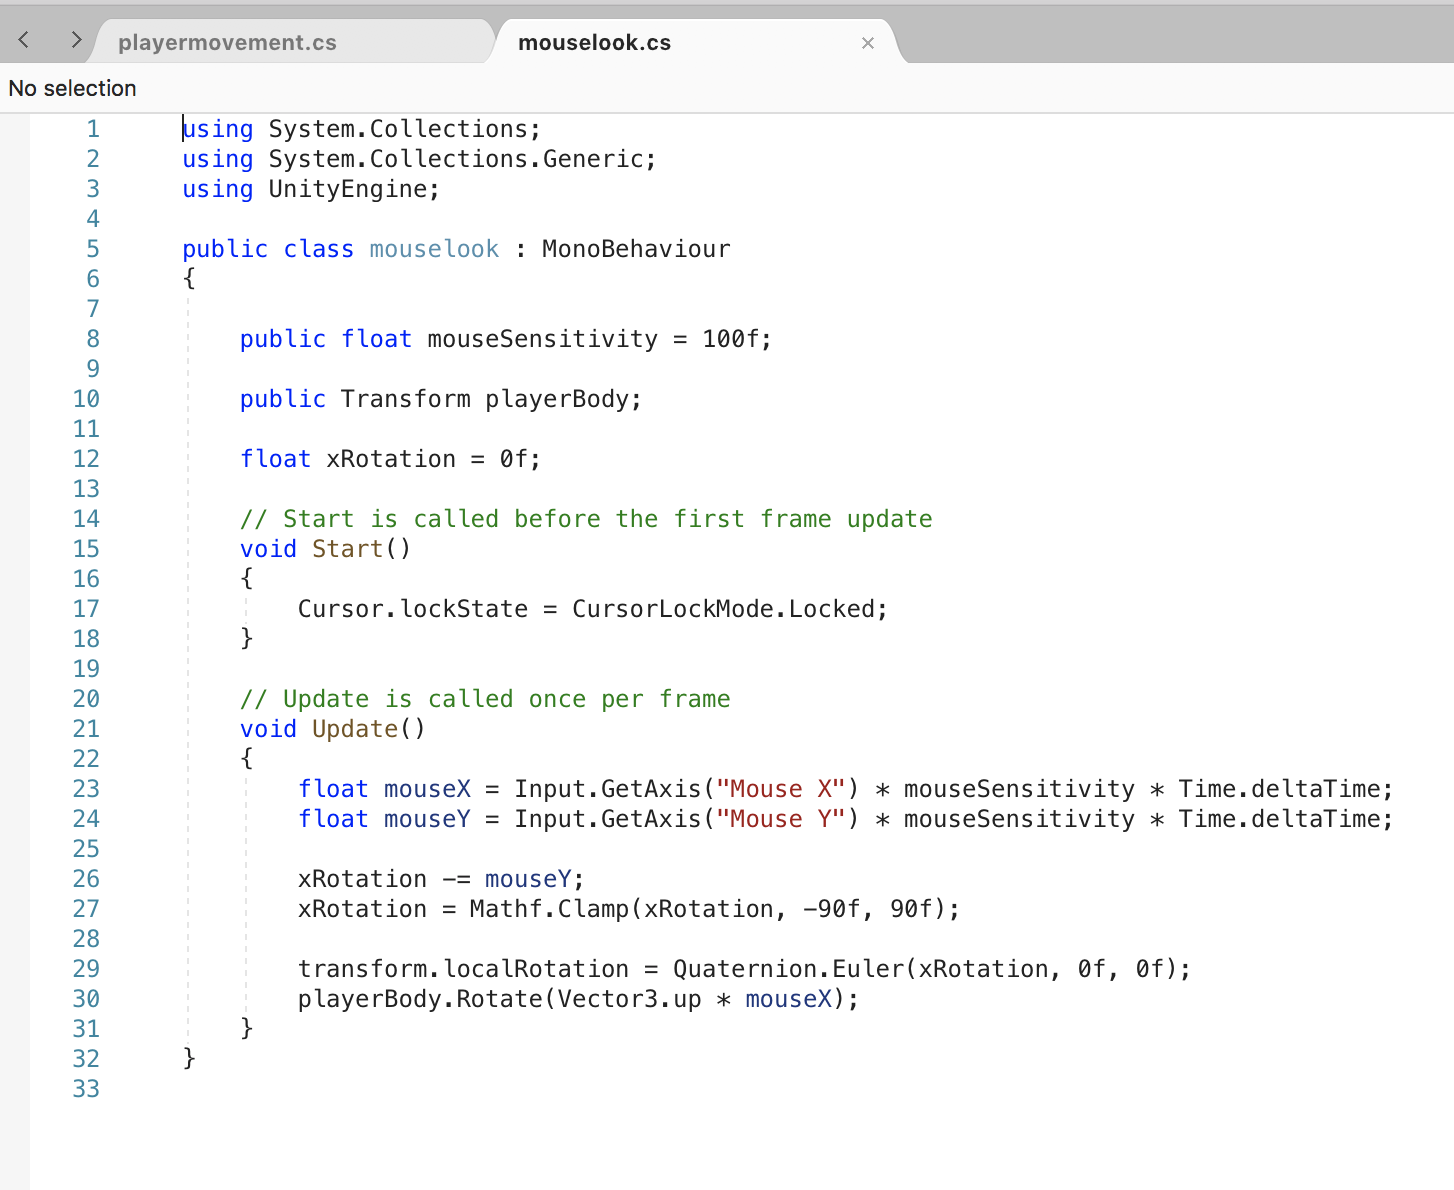Click the '100f;' value on line 8
The image size is (1454, 1190).
click(x=737, y=339)
